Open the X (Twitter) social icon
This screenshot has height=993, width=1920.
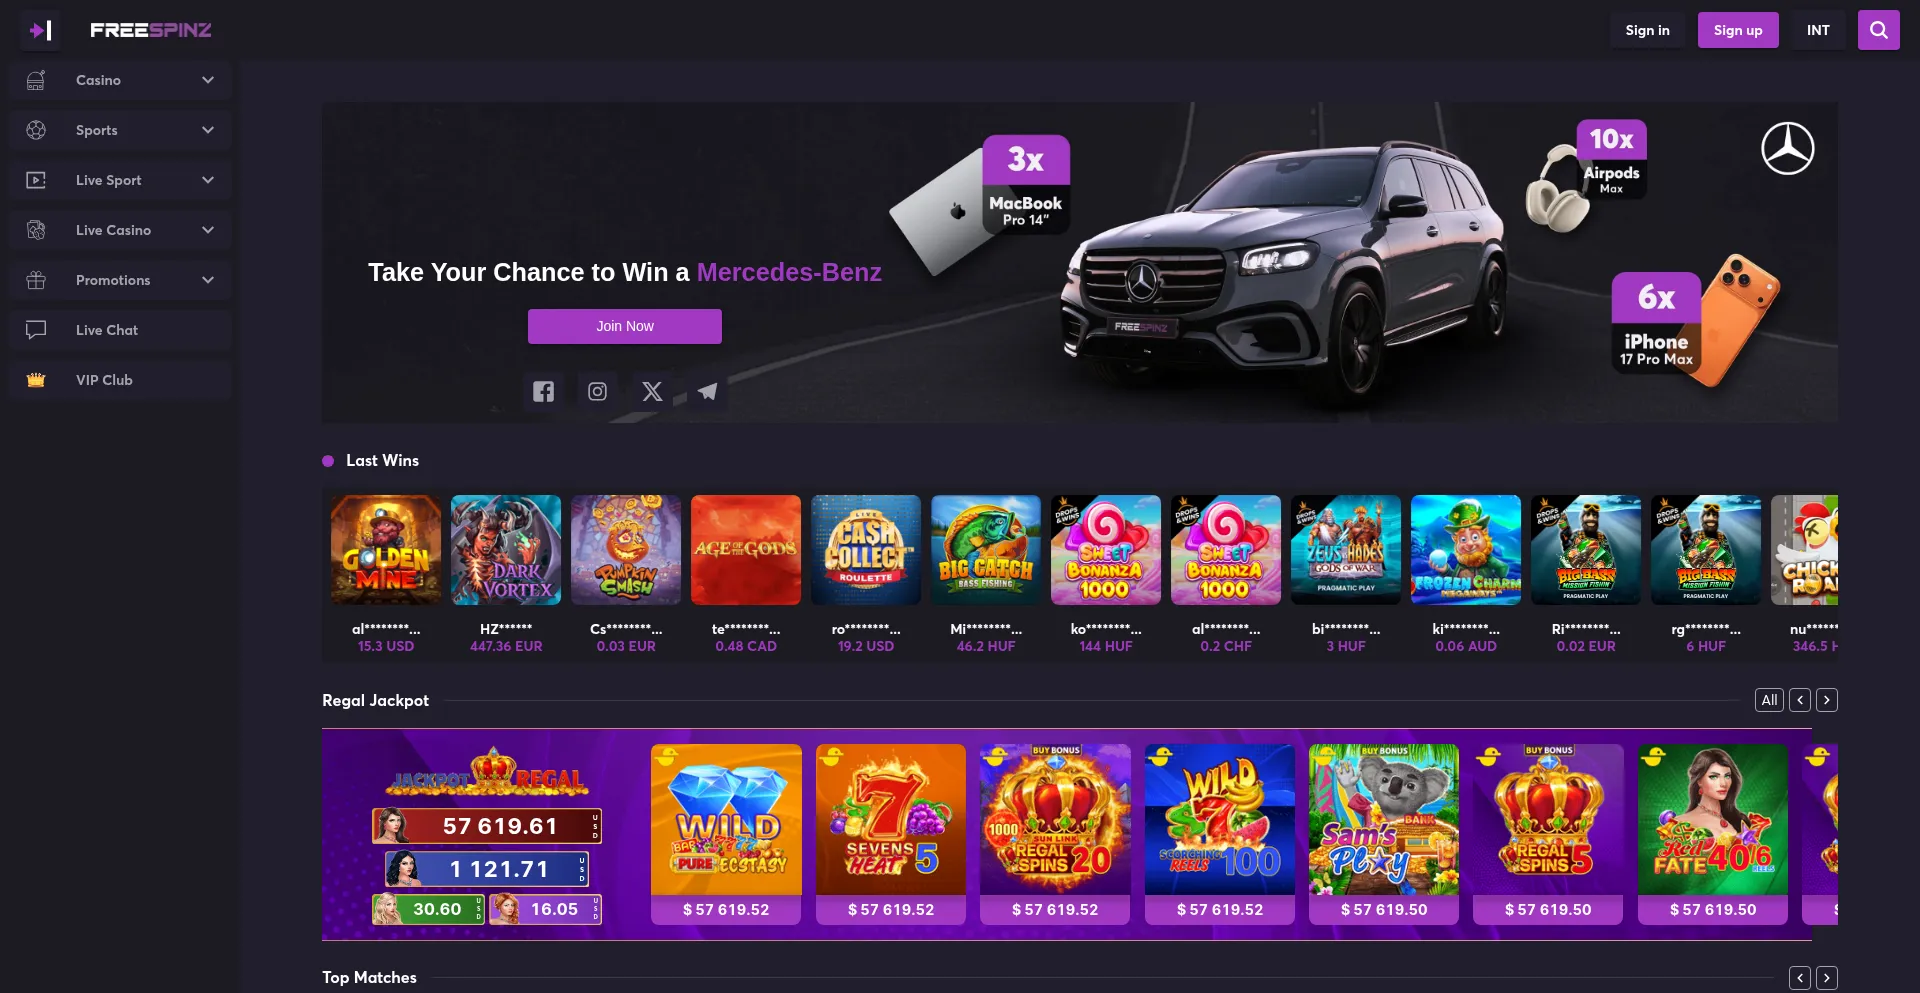coord(652,391)
